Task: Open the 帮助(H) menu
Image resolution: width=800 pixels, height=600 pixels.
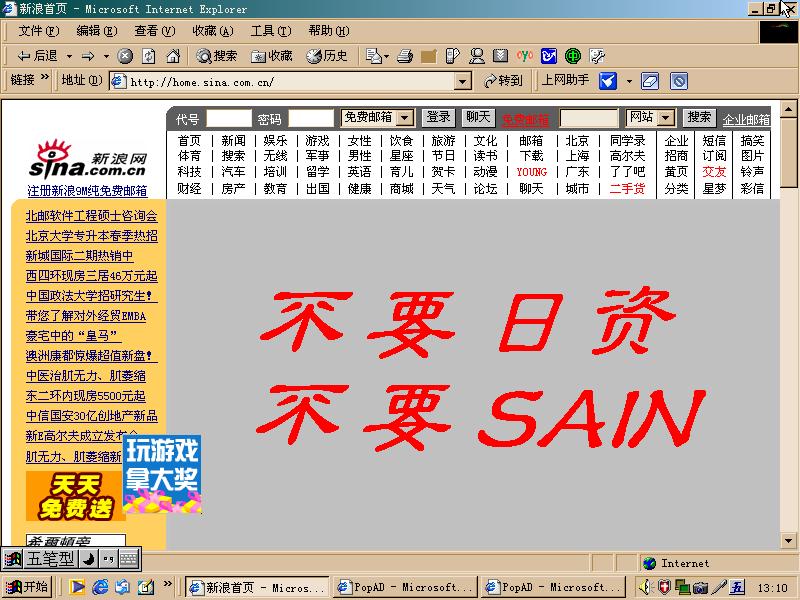Action: click(x=329, y=31)
